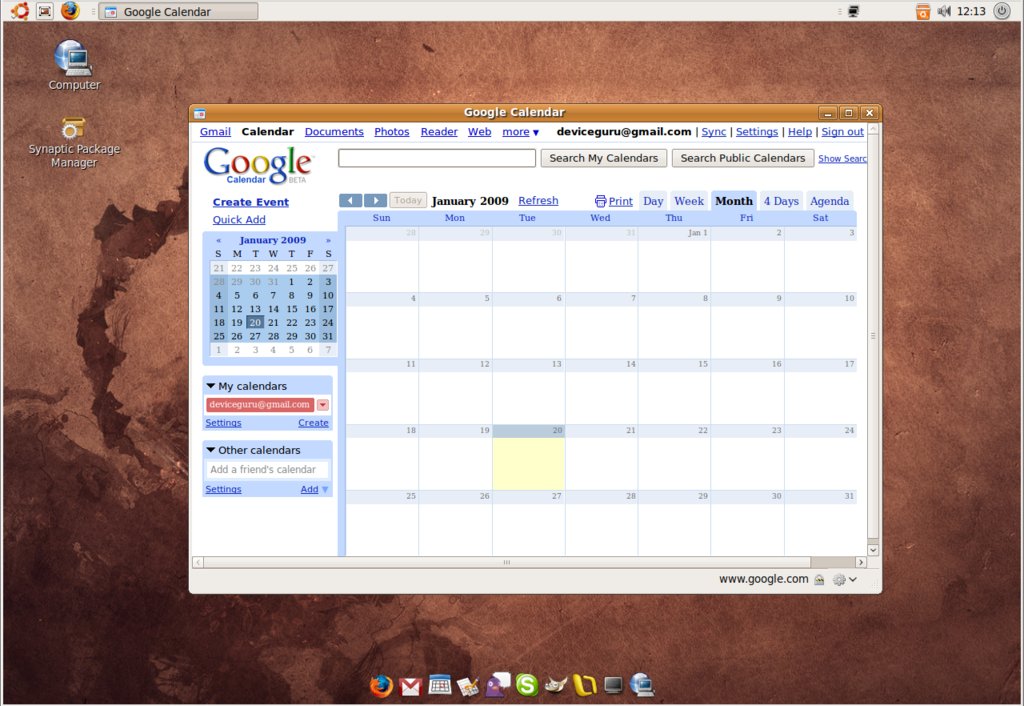Open the Reader link
1024x706 pixels.
click(x=439, y=132)
